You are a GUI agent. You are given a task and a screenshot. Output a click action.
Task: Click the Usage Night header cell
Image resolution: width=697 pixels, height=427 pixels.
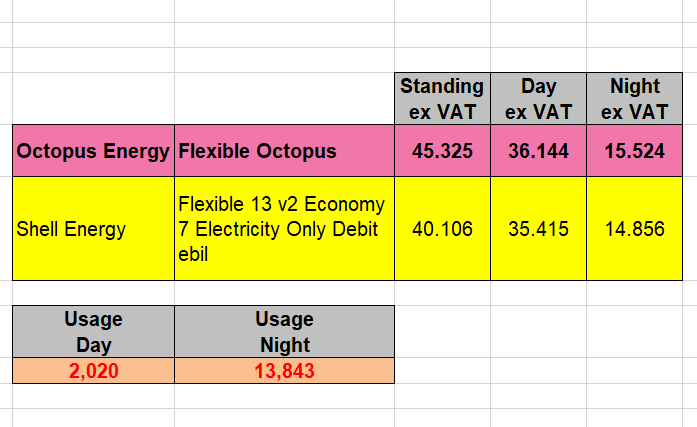tap(284, 331)
